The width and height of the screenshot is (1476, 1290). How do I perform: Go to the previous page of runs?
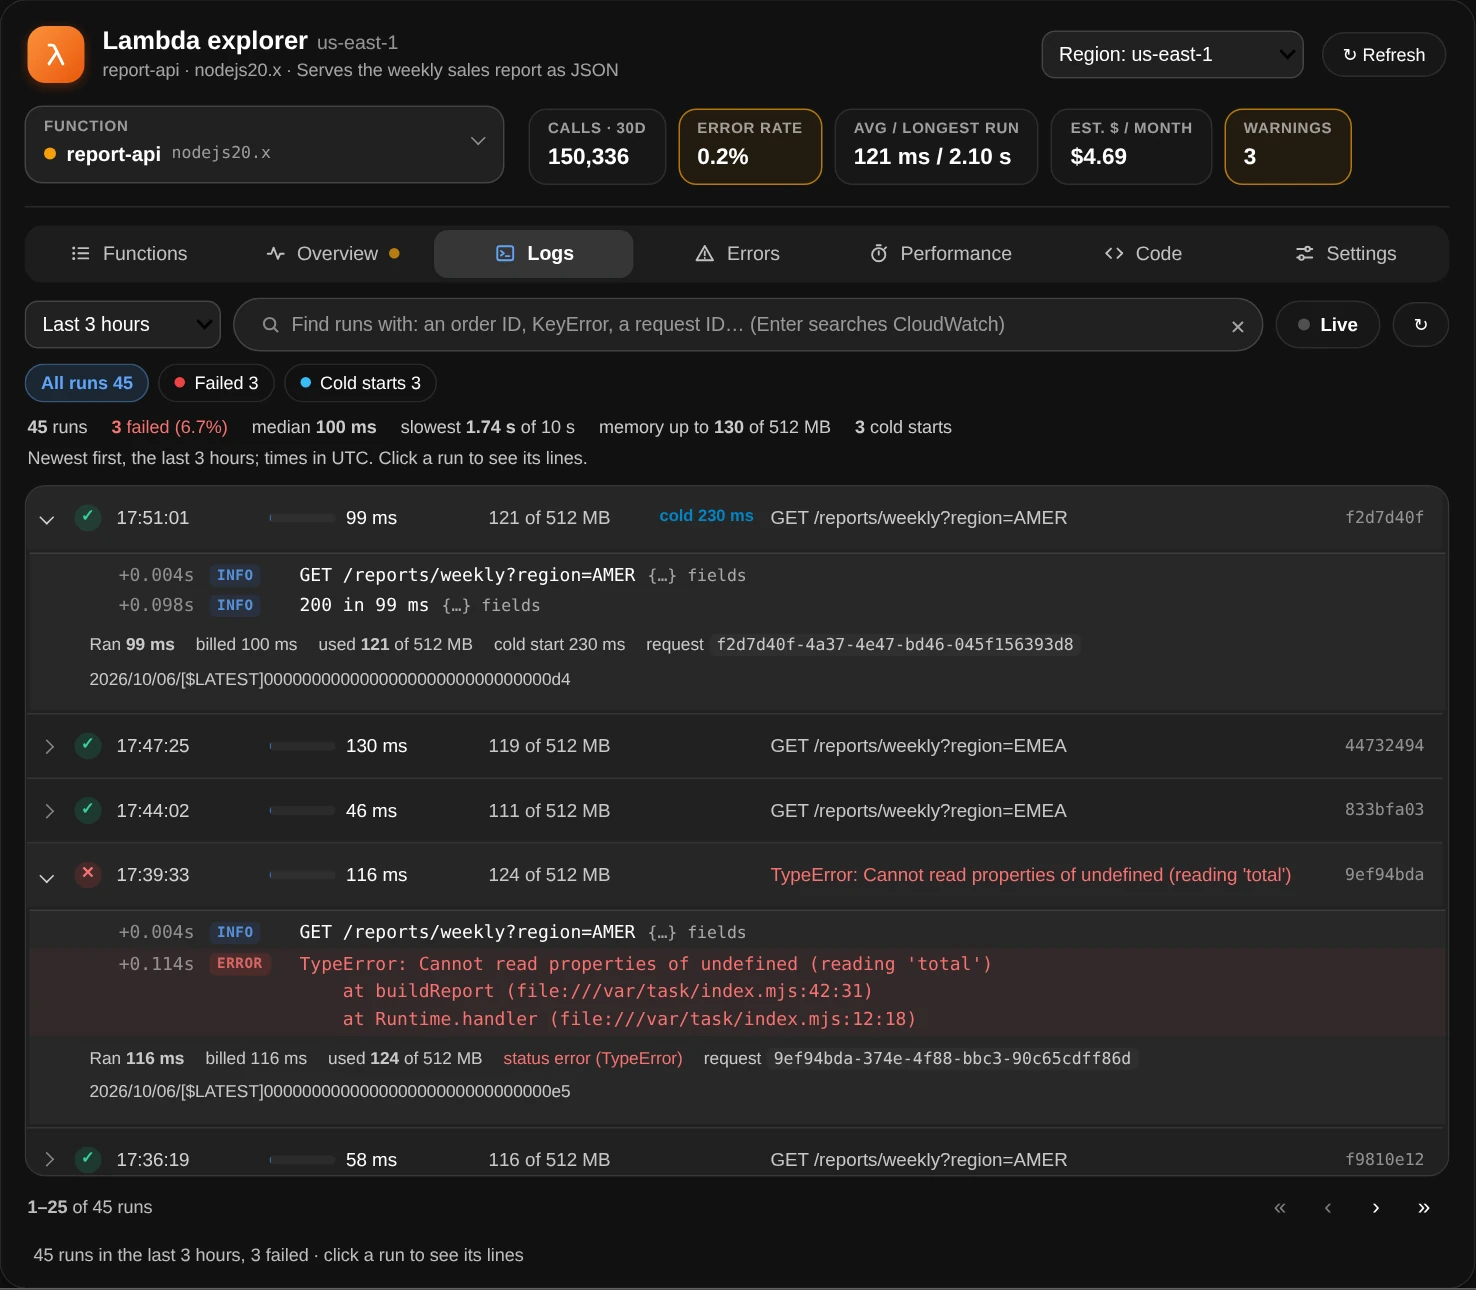pyautogui.click(x=1328, y=1208)
